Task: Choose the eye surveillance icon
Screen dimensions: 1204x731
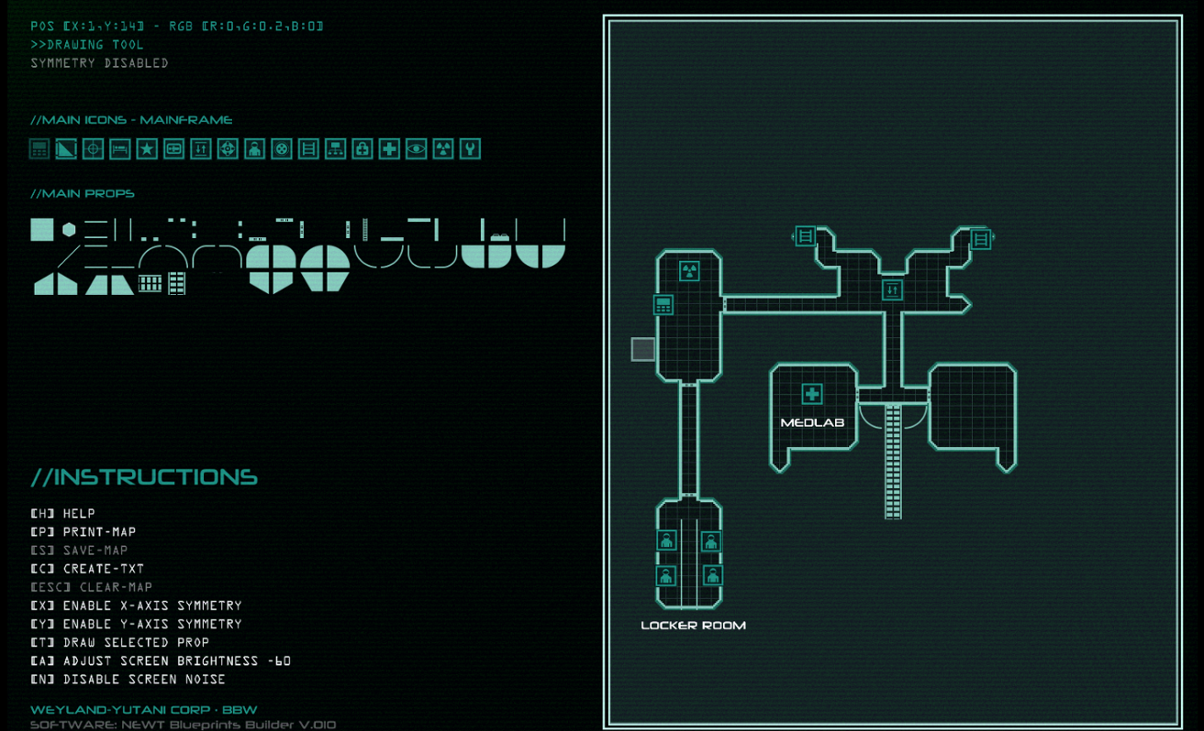Action: (x=417, y=148)
